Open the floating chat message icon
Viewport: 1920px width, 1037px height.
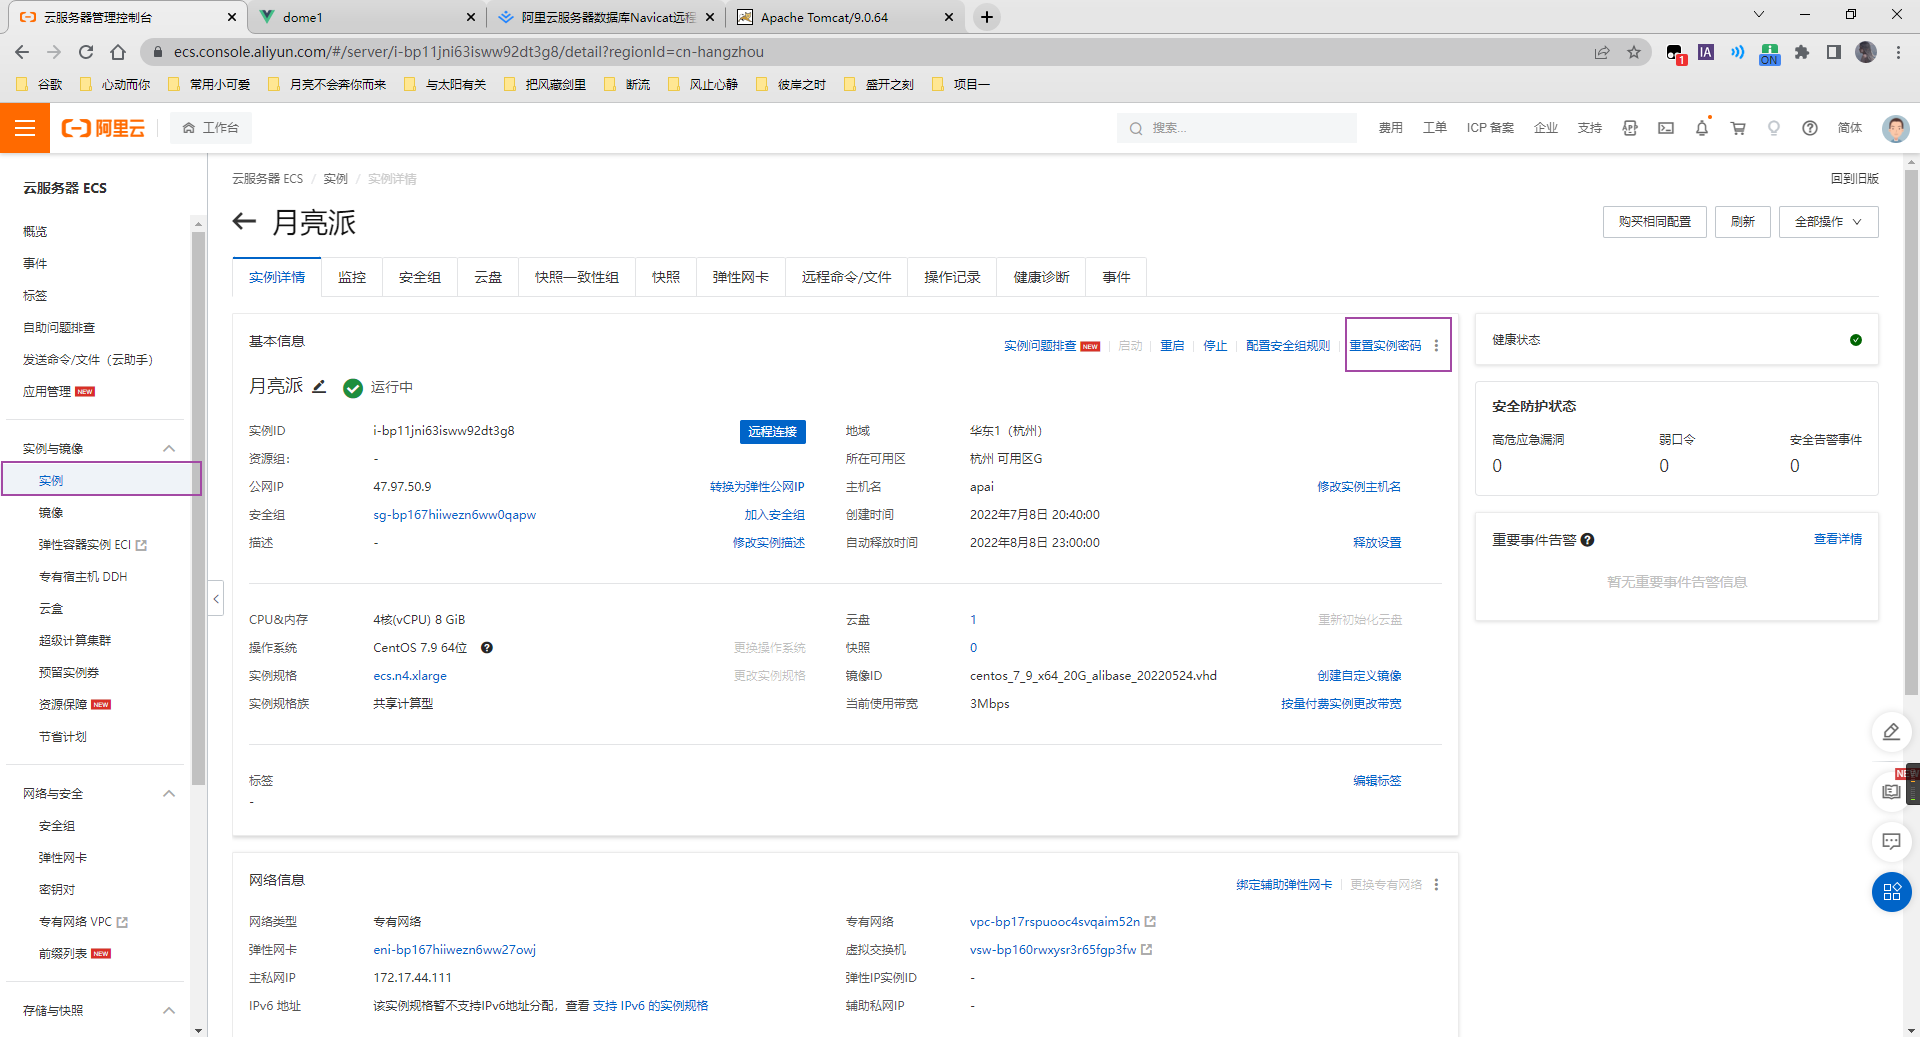1891,841
